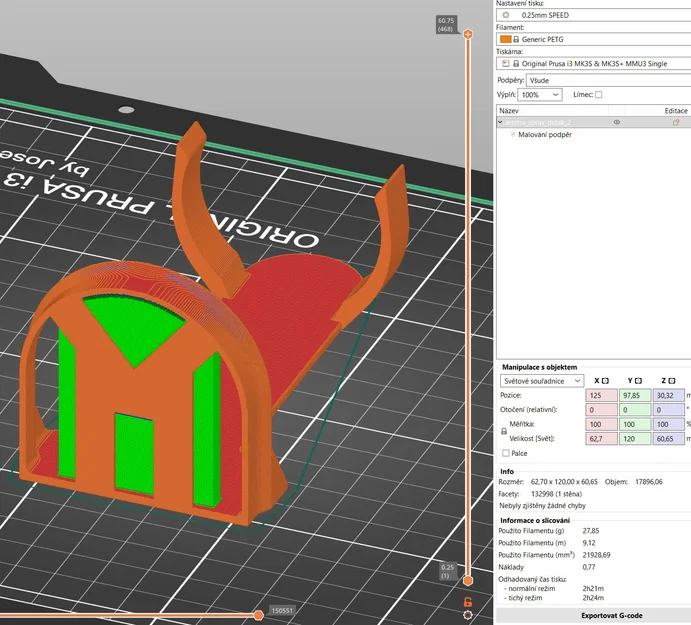Collapse the aroma_spray_drzak_2 tree item

(x=500, y=122)
